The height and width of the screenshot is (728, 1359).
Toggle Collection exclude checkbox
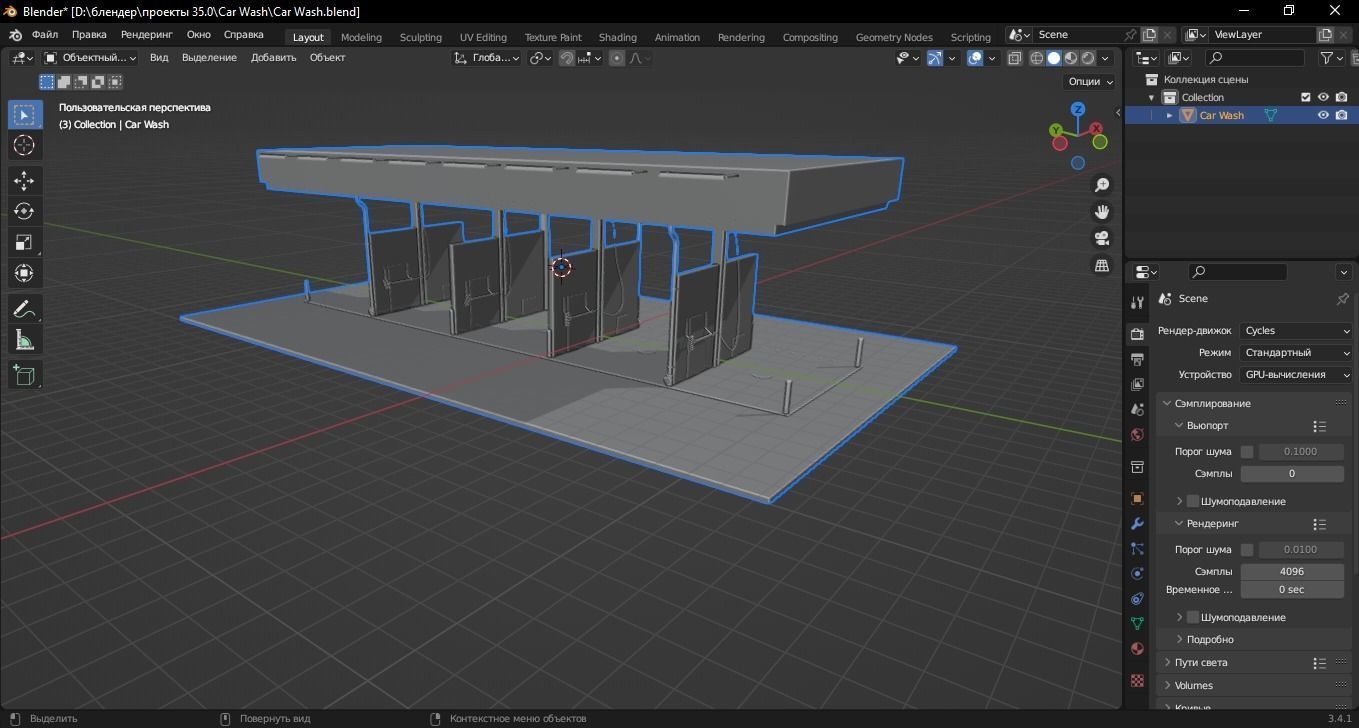pos(1305,97)
